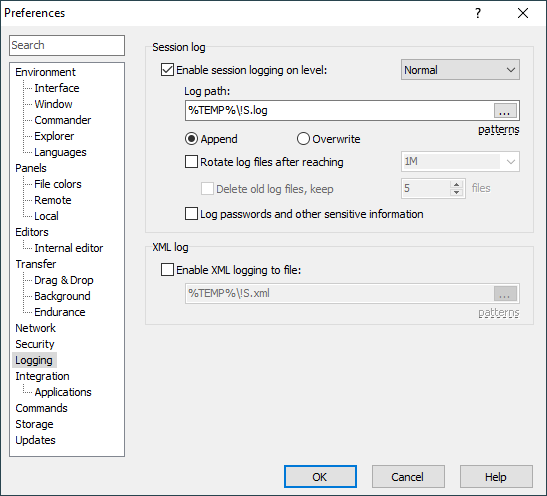Go to Drag & Drop transfer settings

(64, 280)
